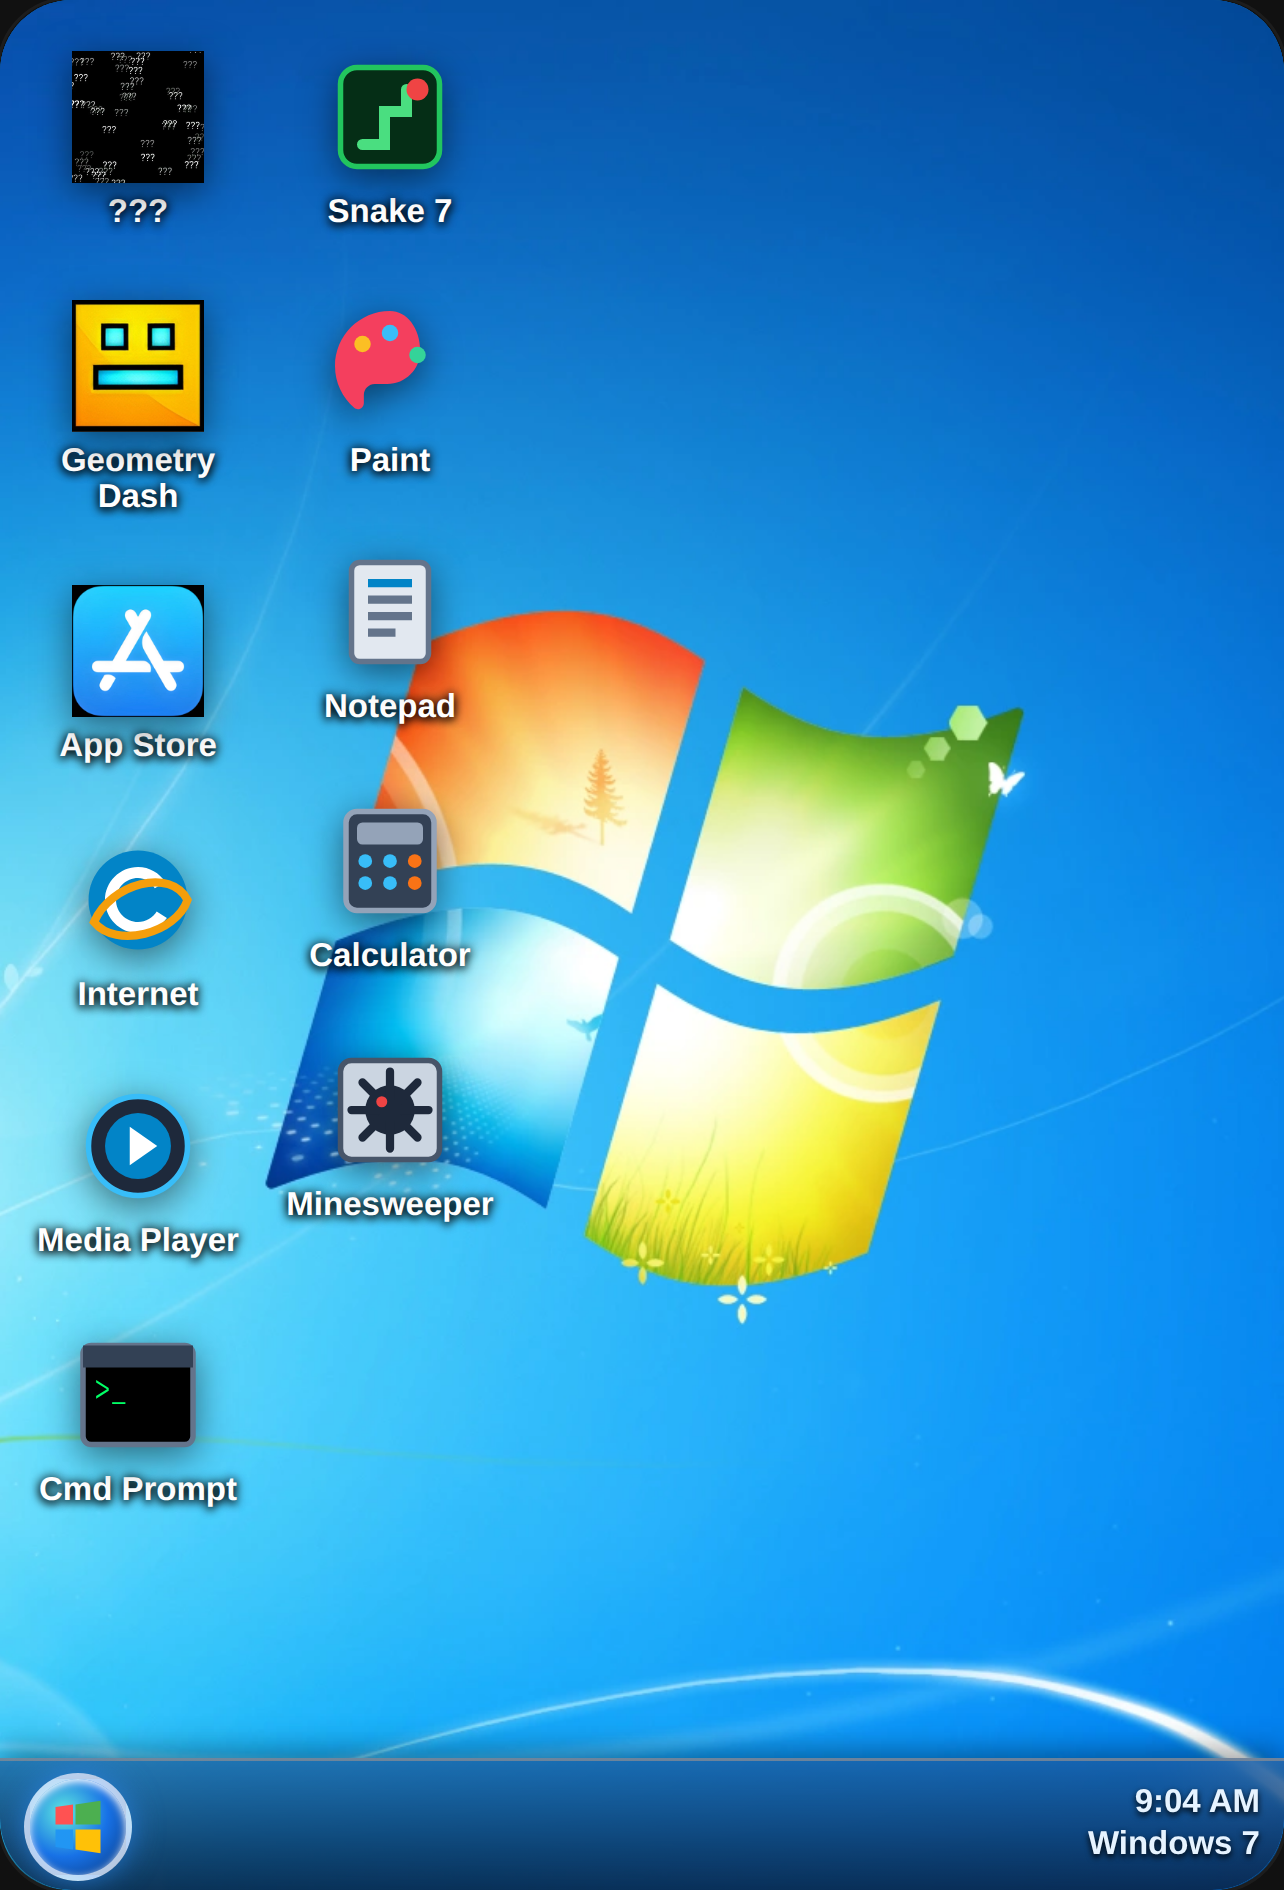Start the Minesweeper mine icon
This screenshot has width=1284, height=1890.
point(390,1110)
